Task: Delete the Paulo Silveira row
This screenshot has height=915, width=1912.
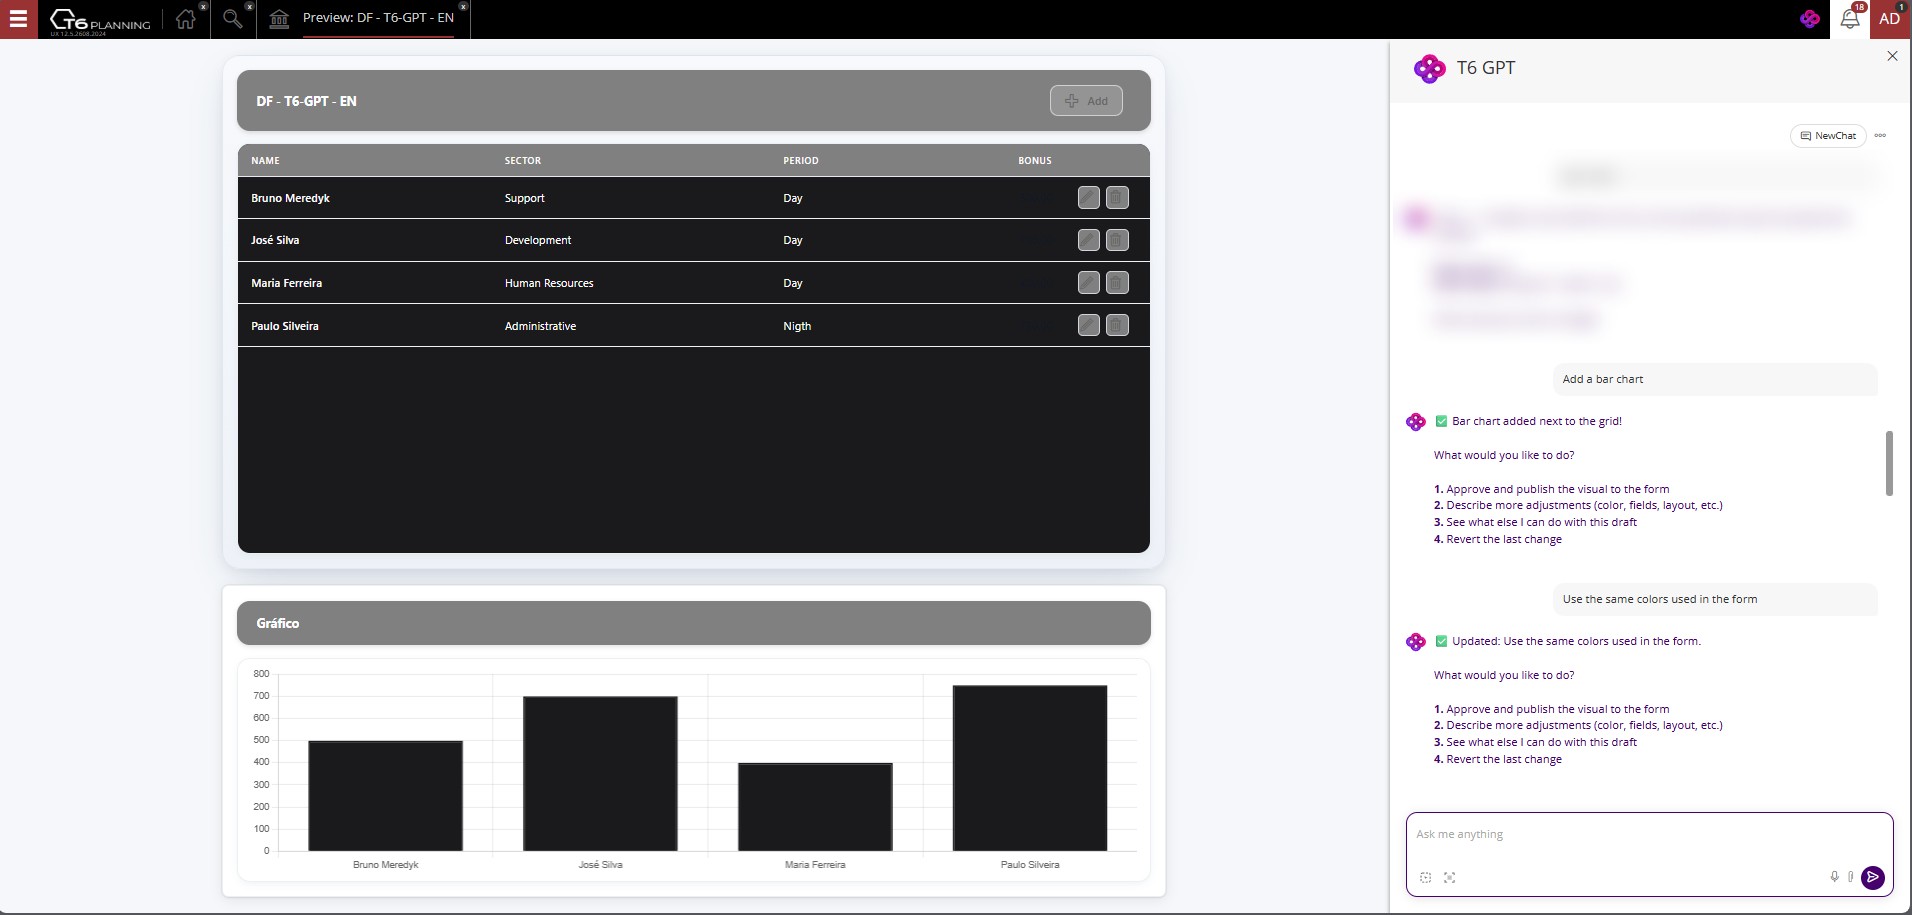Action: click(x=1117, y=325)
